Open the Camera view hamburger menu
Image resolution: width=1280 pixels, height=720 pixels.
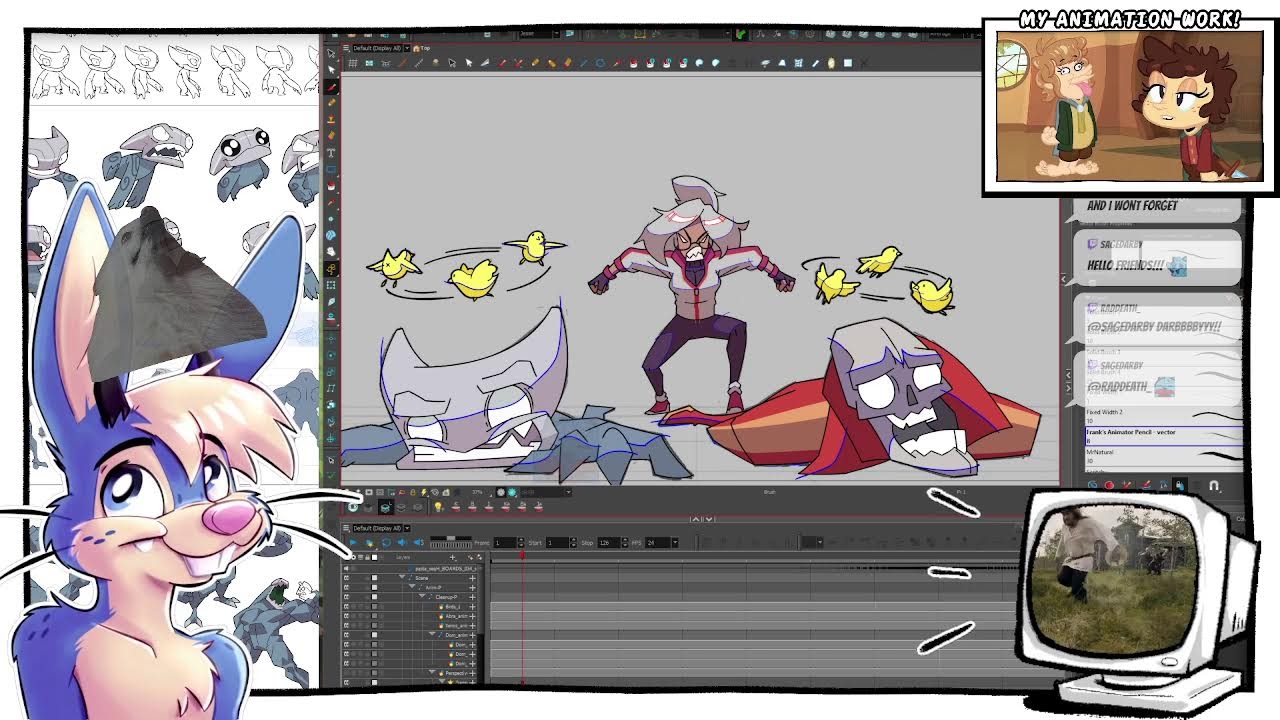click(346, 48)
